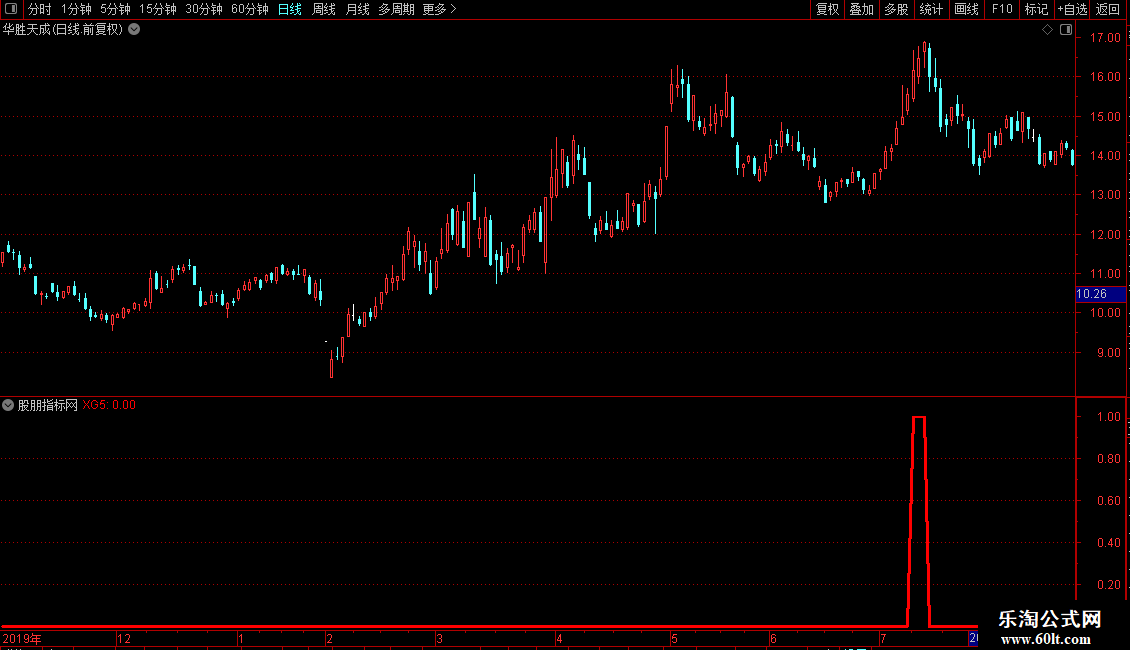Click the 1.00 indicator axis label
The width and height of the screenshot is (1130, 650).
(1108, 417)
